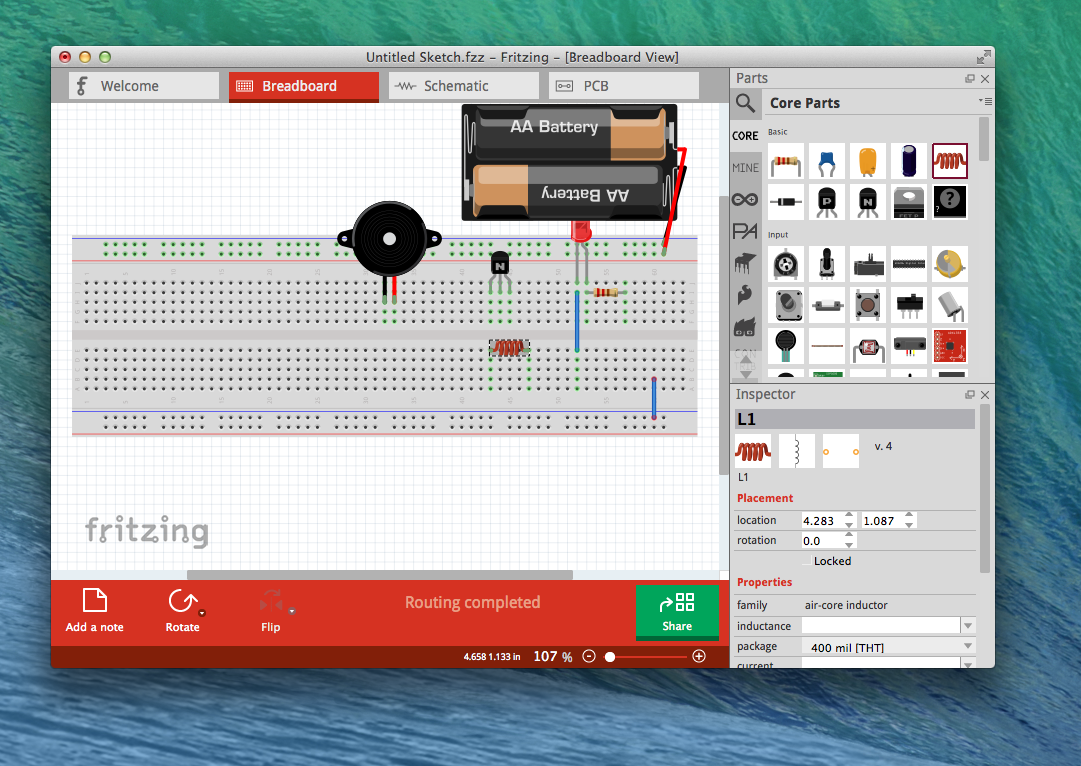The image size is (1081, 766).
Task: Select the pushbutton part icon
Action: [867, 305]
